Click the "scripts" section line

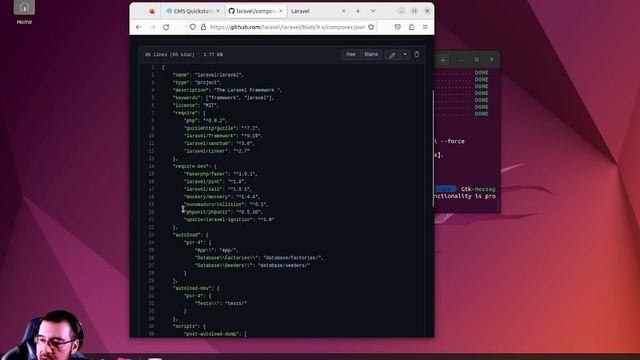click(x=189, y=327)
